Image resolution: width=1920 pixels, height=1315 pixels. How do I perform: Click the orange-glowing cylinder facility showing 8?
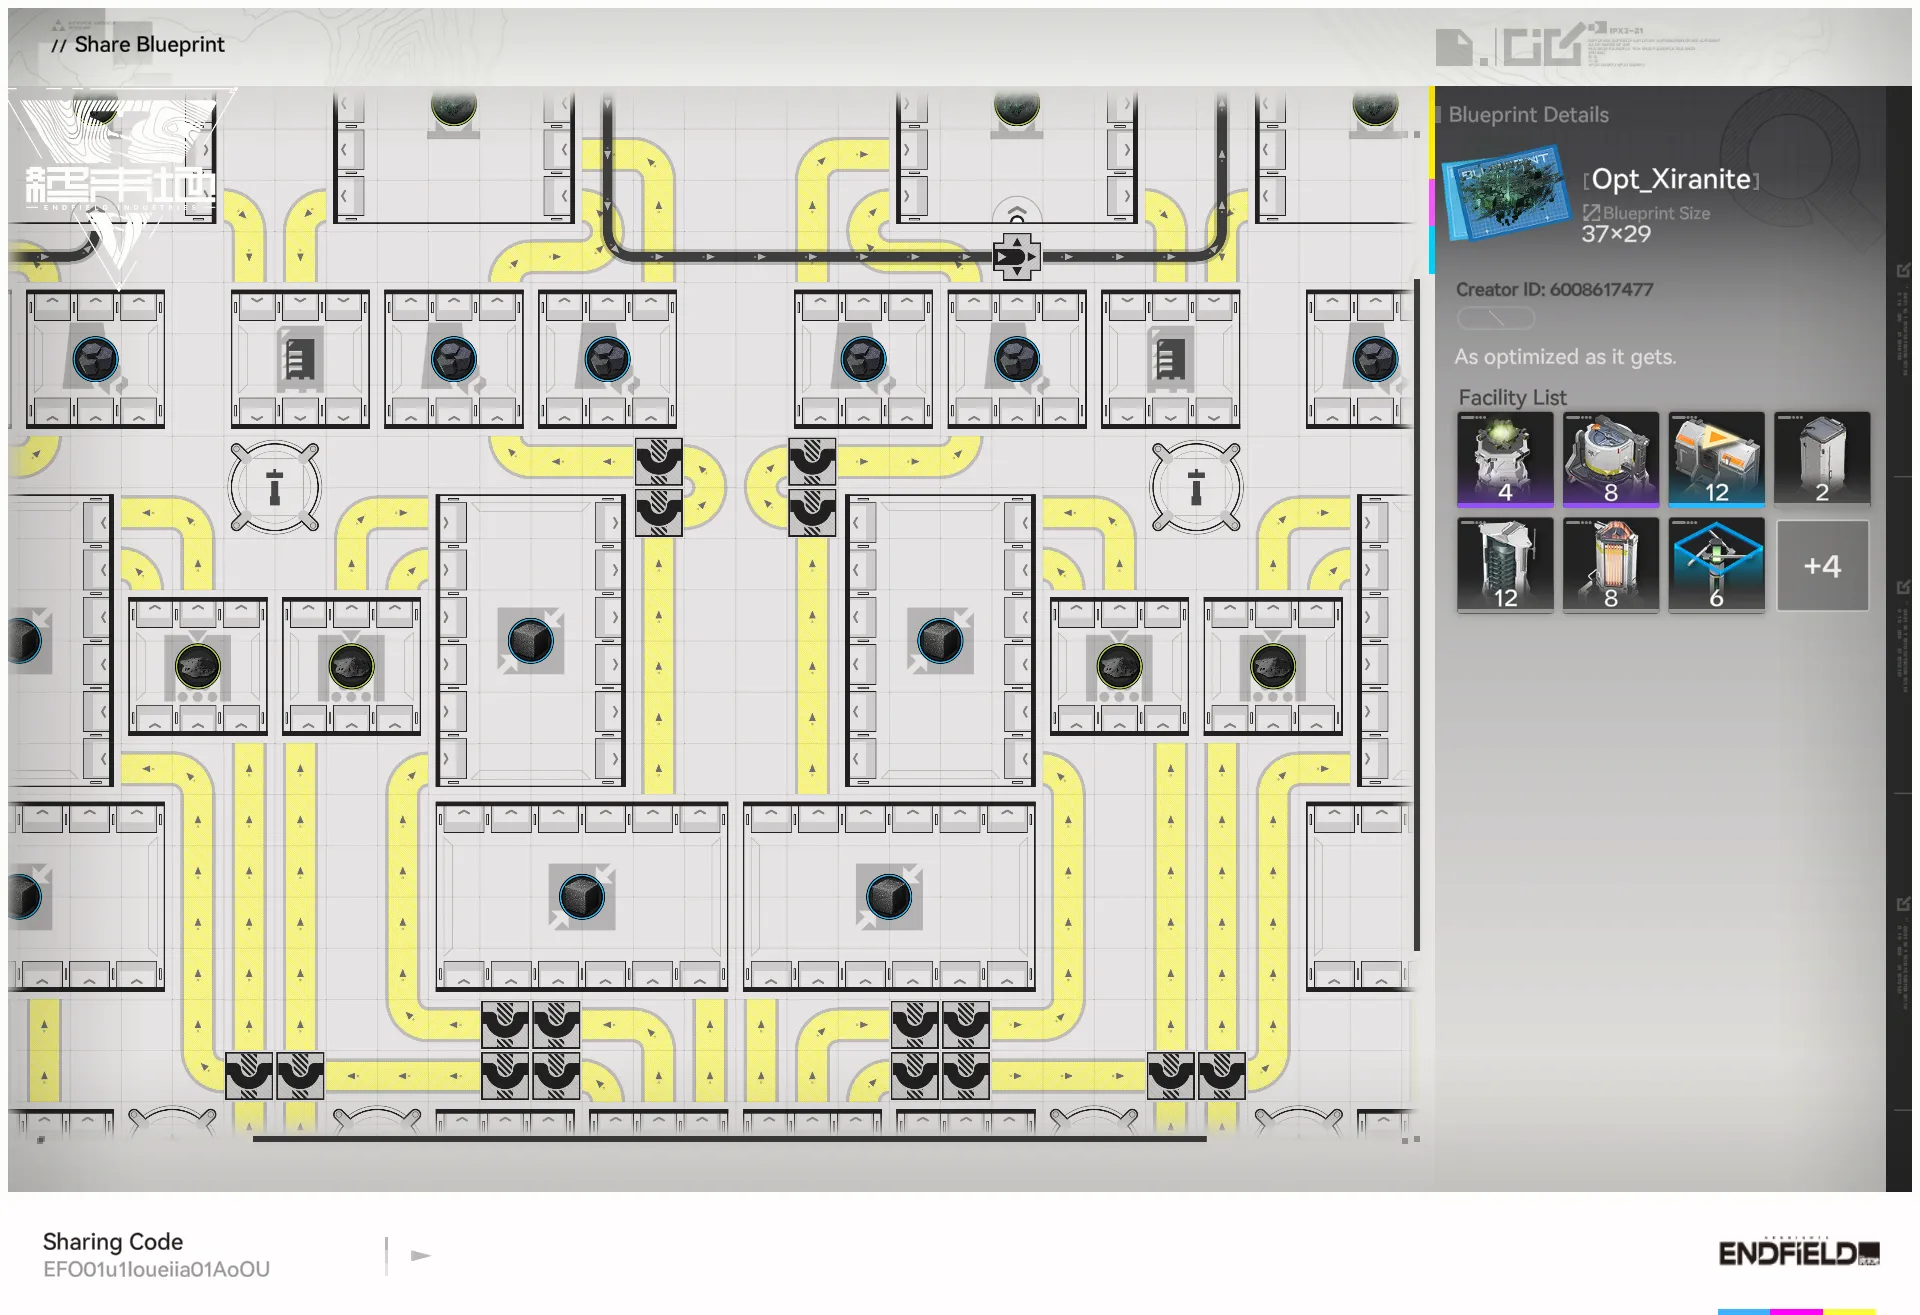1610,565
